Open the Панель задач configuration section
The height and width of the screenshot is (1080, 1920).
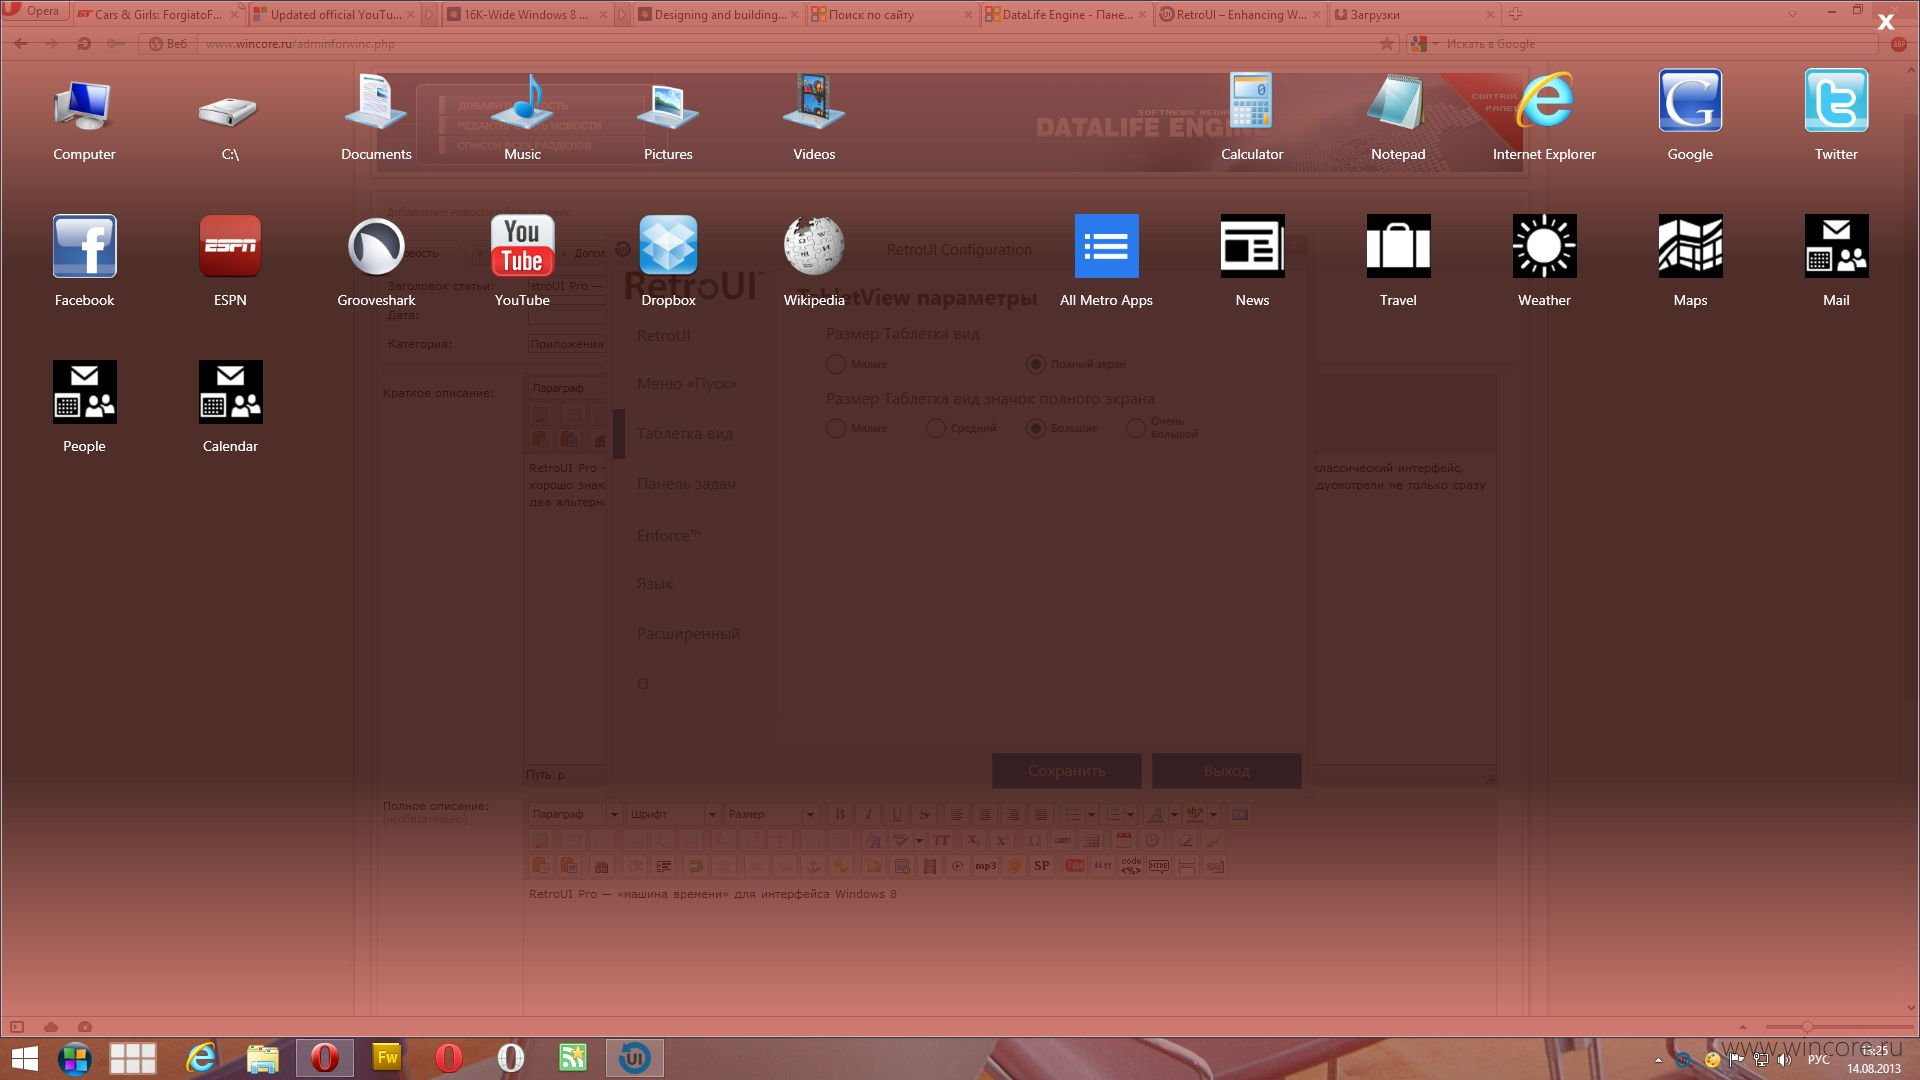tap(686, 484)
